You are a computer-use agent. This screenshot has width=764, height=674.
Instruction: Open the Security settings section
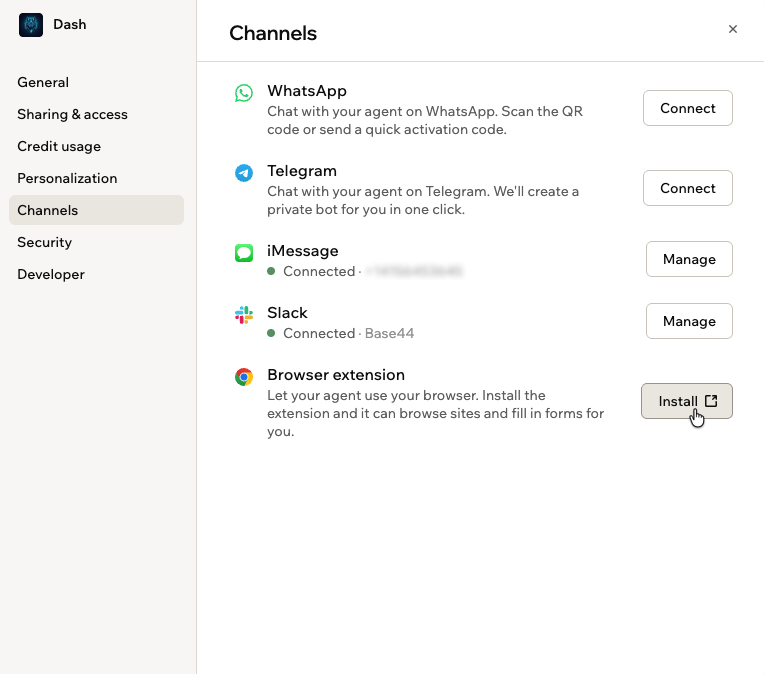coord(96,242)
